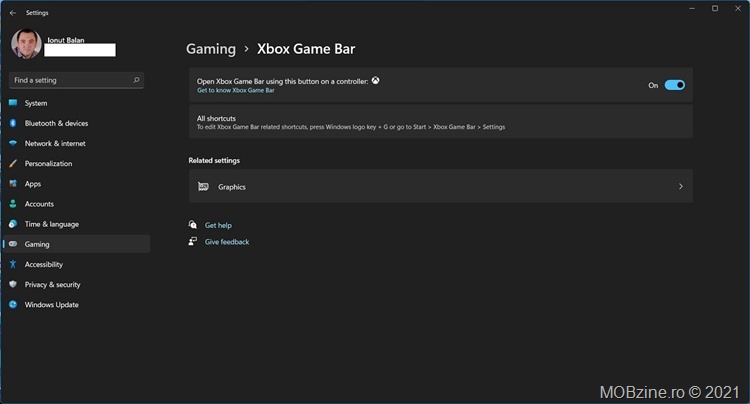Click the Gaming controller icon
The height and width of the screenshot is (404, 750).
click(x=13, y=244)
